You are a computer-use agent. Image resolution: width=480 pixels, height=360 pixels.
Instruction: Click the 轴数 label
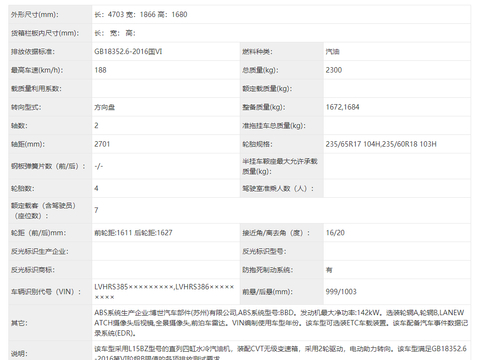click(x=19, y=126)
